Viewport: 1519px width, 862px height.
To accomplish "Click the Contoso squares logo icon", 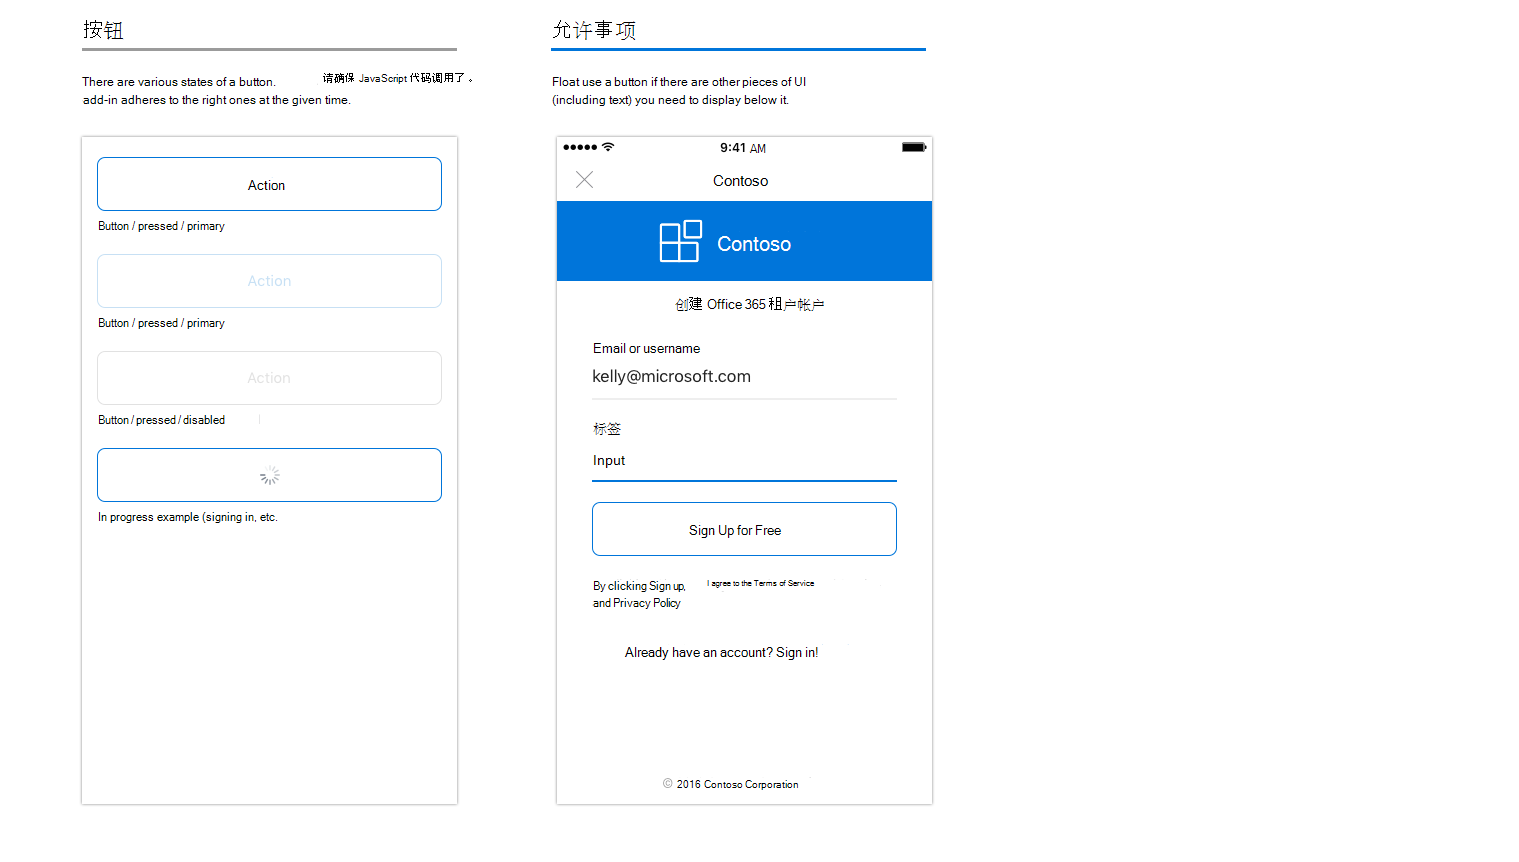I will coord(680,241).
